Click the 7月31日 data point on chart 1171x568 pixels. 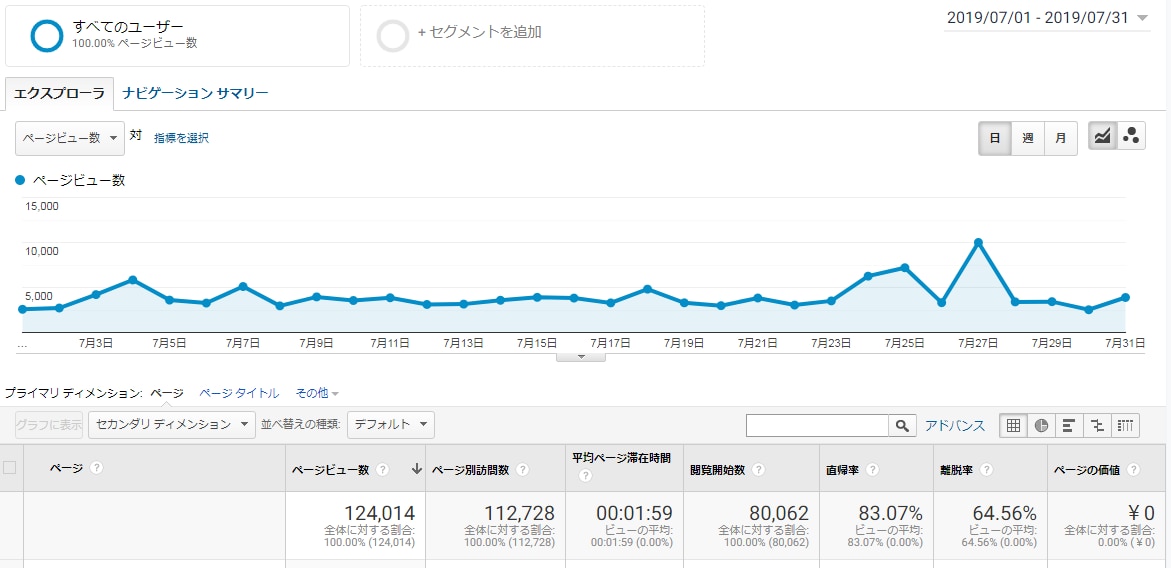pos(1125,297)
